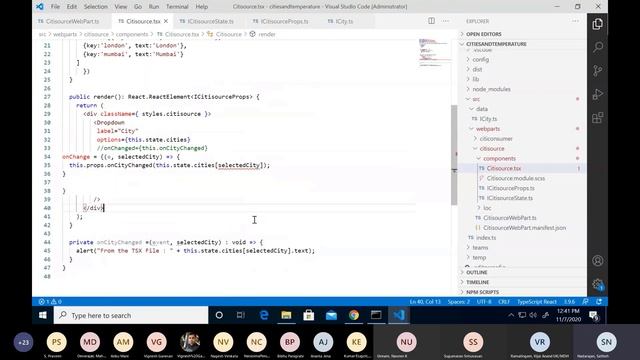
Task: Open the Search view in activity bar
Action: pos(598,47)
